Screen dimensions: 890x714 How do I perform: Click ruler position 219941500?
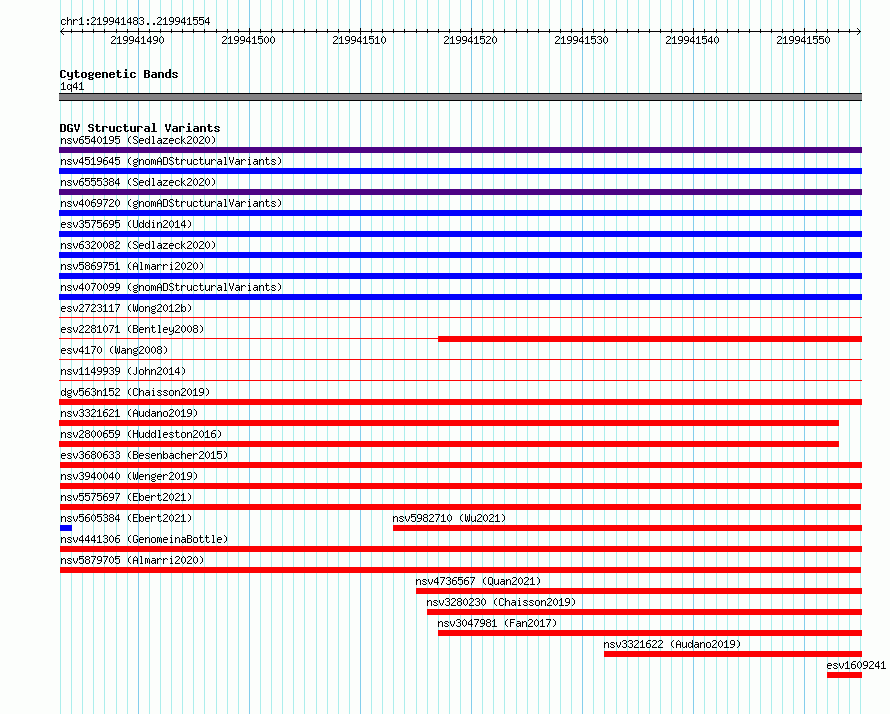pyautogui.click(x=248, y=40)
